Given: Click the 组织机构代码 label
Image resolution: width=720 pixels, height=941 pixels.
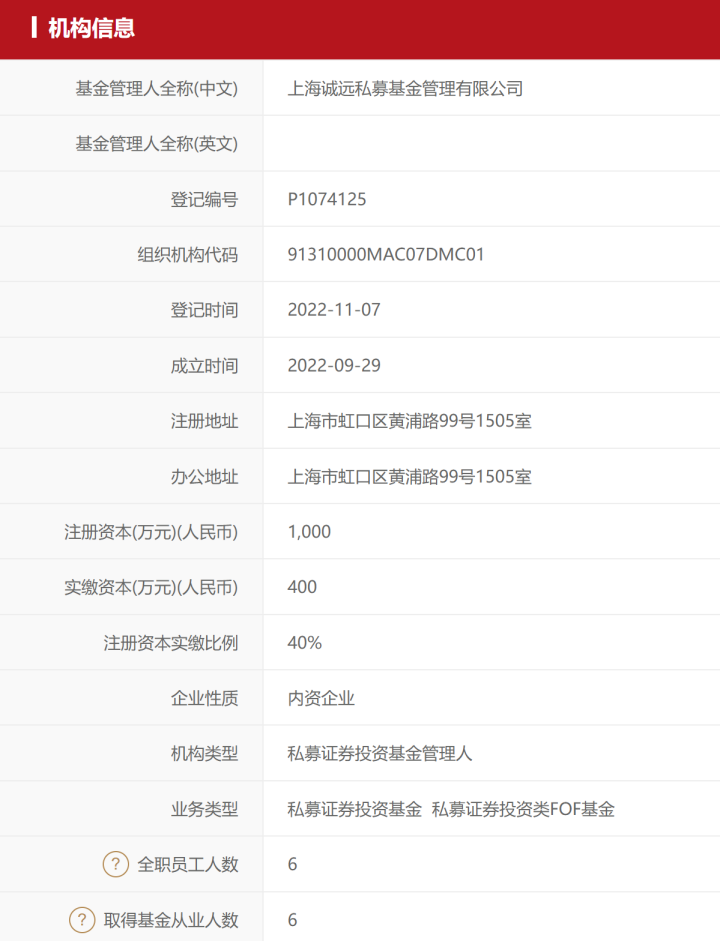Looking at the screenshot, I should 188,255.
